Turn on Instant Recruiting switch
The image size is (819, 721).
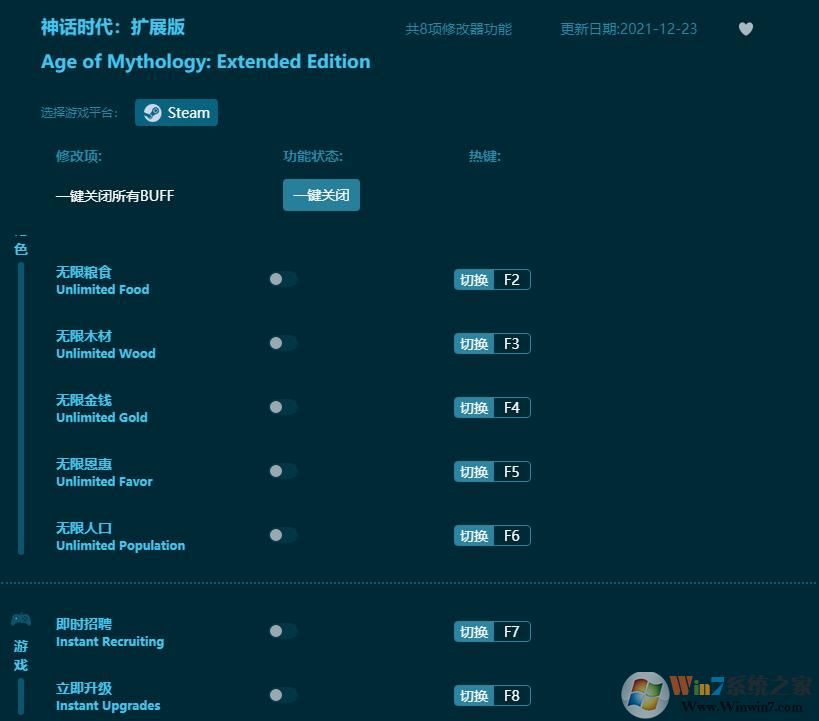tap(283, 631)
